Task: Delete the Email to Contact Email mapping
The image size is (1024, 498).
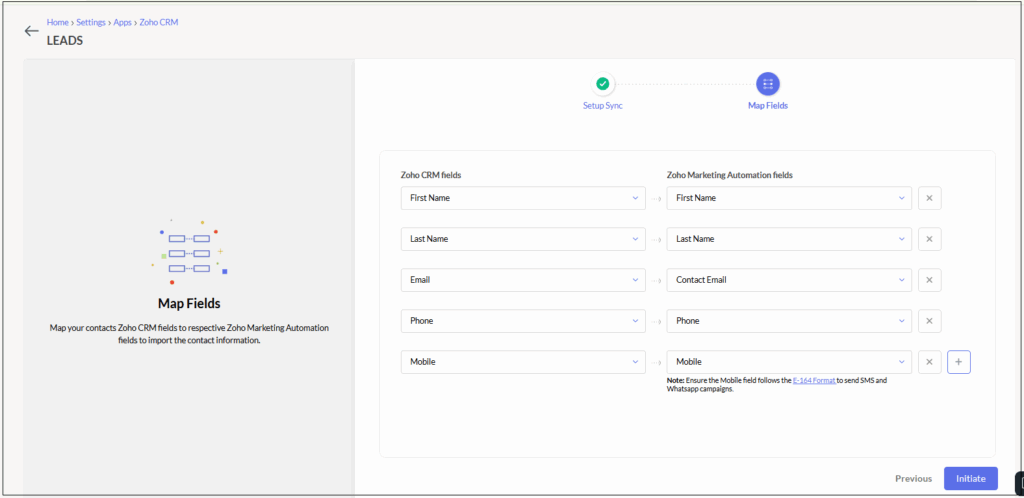Action: click(x=929, y=280)
